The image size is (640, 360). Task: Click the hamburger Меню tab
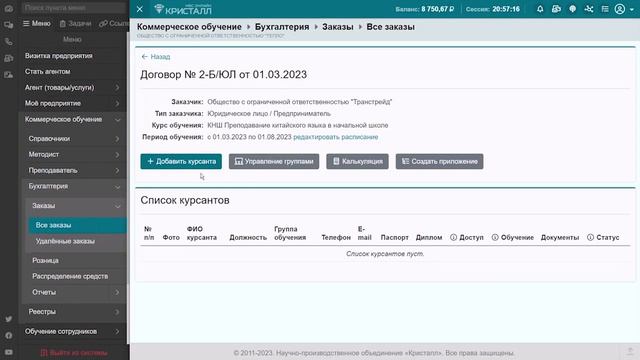[37, 24]
